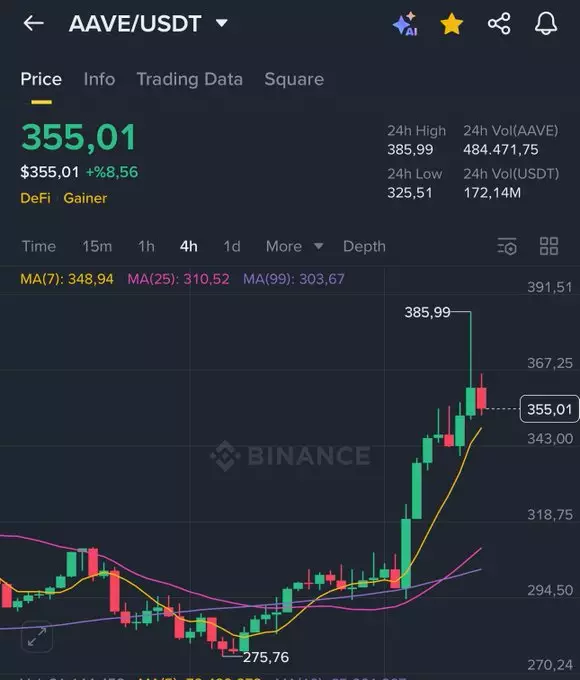This screenshot has height=680, width=580.
Task: Tap the large 355,01 price
Action: pyautogui.click(x=79, y=137)
